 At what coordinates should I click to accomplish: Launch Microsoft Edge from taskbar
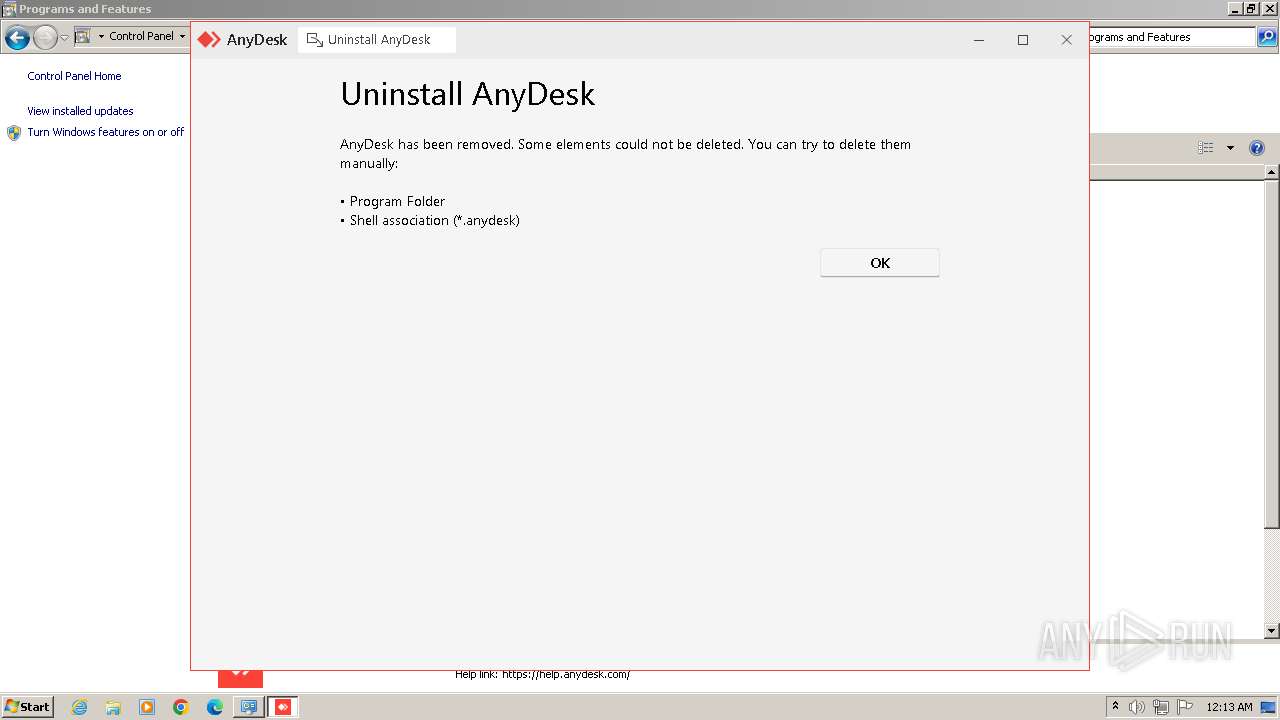(x=215, y=707)
